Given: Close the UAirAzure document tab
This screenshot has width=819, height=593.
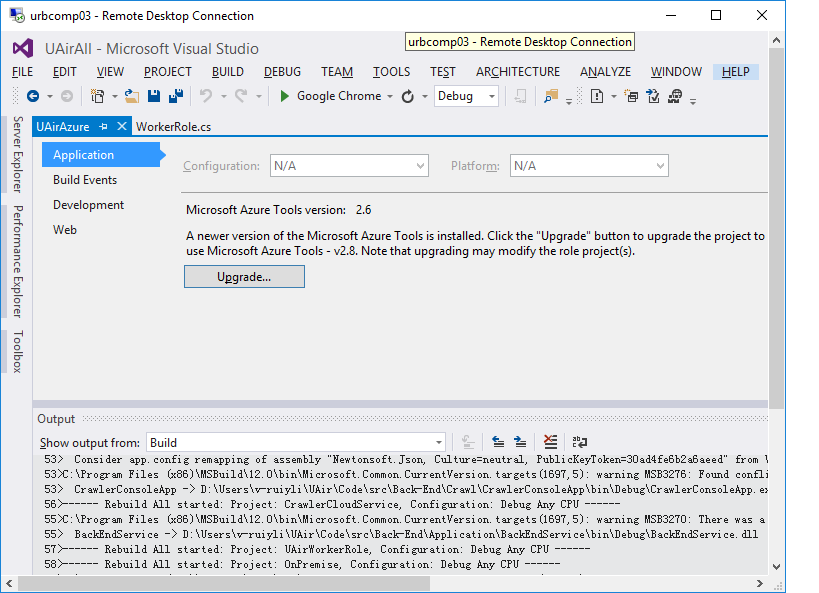Looking at the screenshot, I should tap(122, 127).
